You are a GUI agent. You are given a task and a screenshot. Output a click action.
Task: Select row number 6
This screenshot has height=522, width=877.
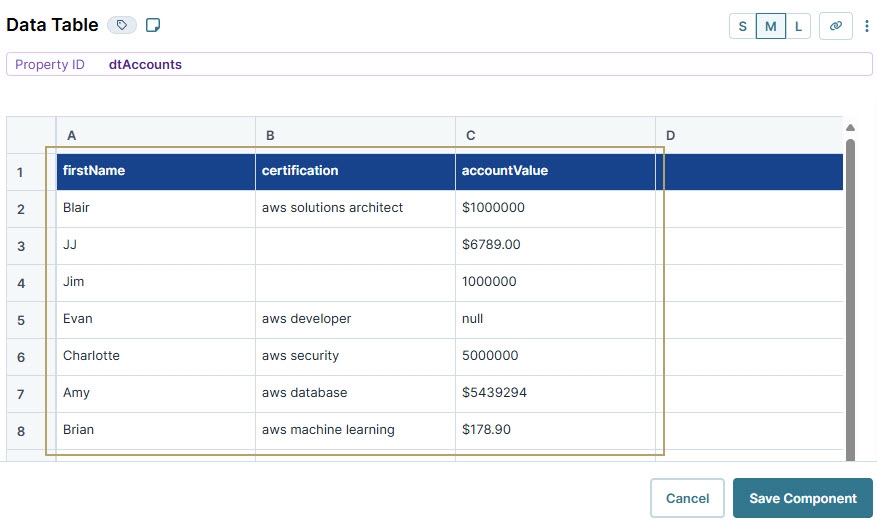[31, 356]
